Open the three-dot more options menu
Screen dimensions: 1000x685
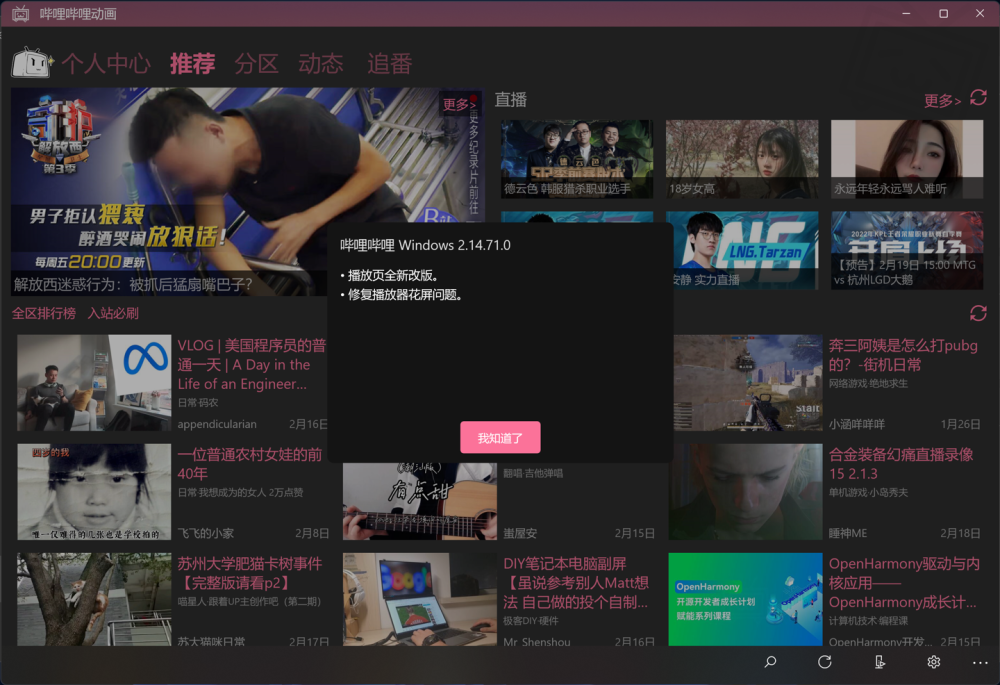point(980,663)
